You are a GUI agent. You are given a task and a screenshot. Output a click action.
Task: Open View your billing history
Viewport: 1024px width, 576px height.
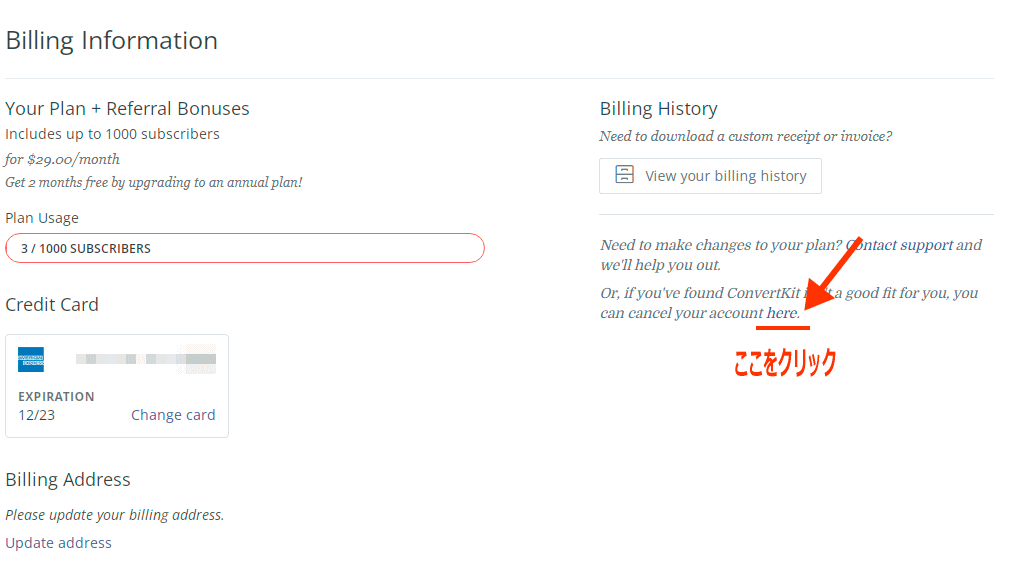pos(710,176)
